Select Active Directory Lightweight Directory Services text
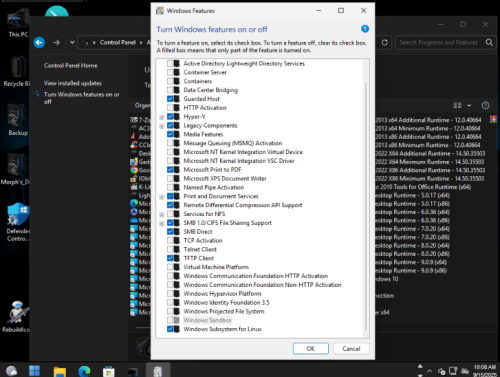Screen dimensions: 500x377 click(244, 63)
